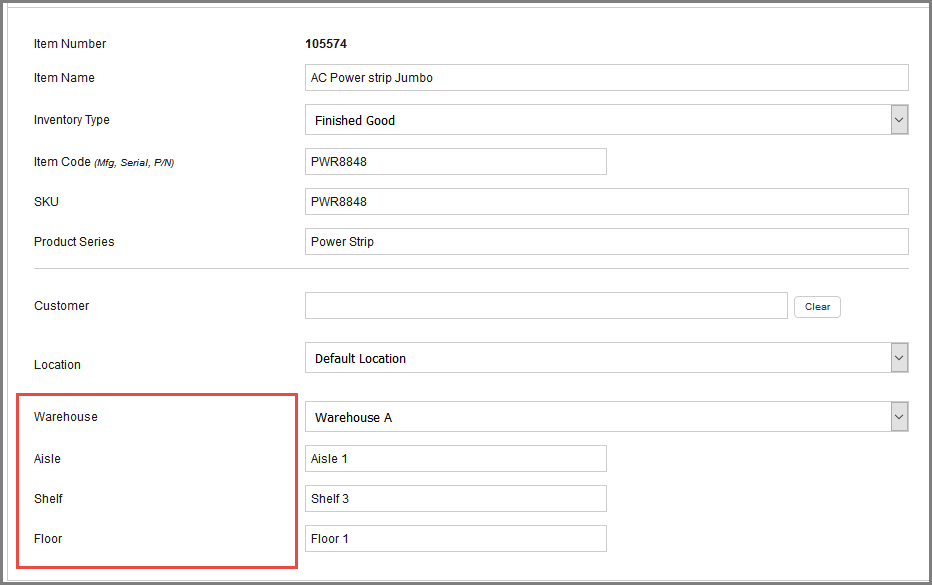932x585 pixels.
Task: Click the Location label
Action: [x=57, y=364]
